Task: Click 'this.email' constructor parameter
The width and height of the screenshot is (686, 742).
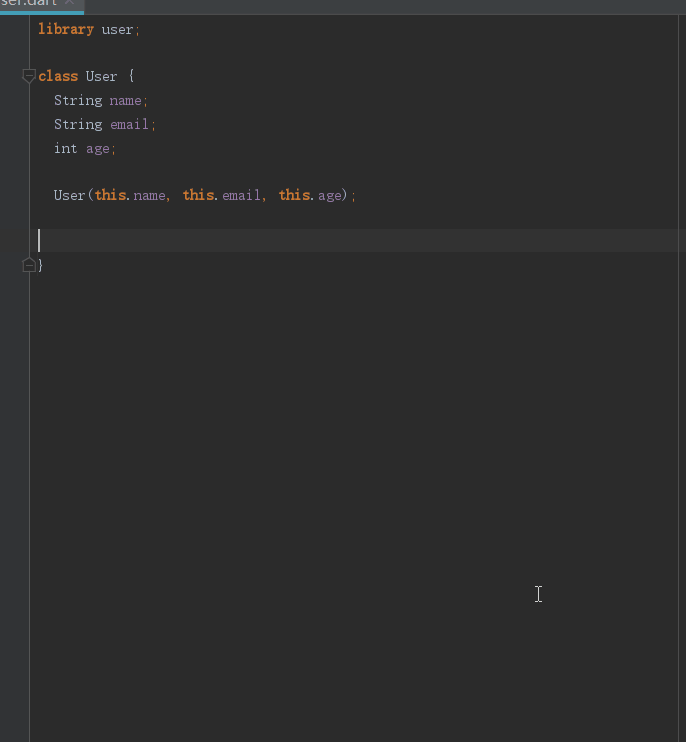Action: [x=221, y=195]
